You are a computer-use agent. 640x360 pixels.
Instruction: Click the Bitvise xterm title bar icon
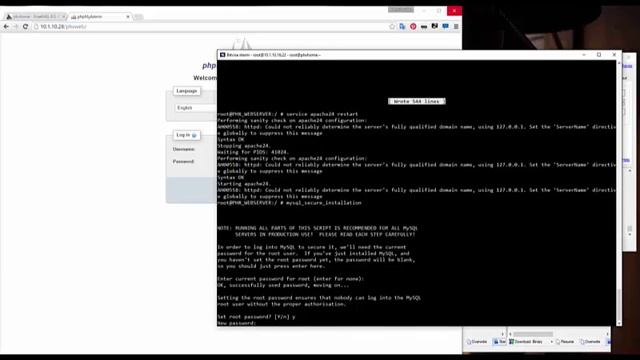click(x=222, y=55)
